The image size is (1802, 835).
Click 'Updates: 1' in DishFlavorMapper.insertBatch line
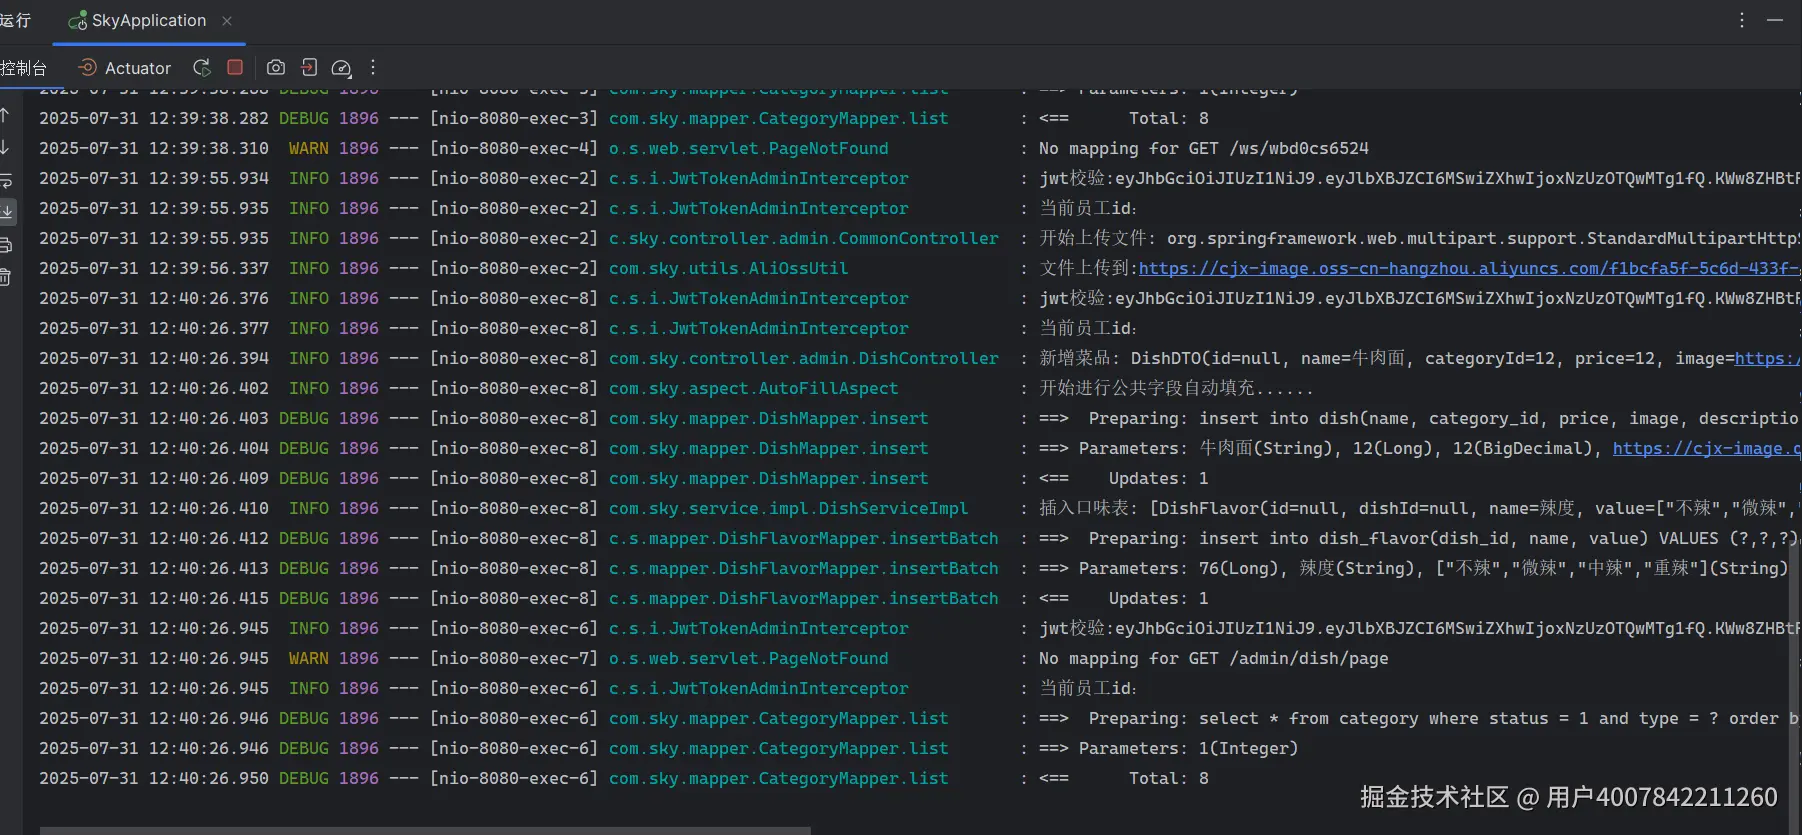1159,598
